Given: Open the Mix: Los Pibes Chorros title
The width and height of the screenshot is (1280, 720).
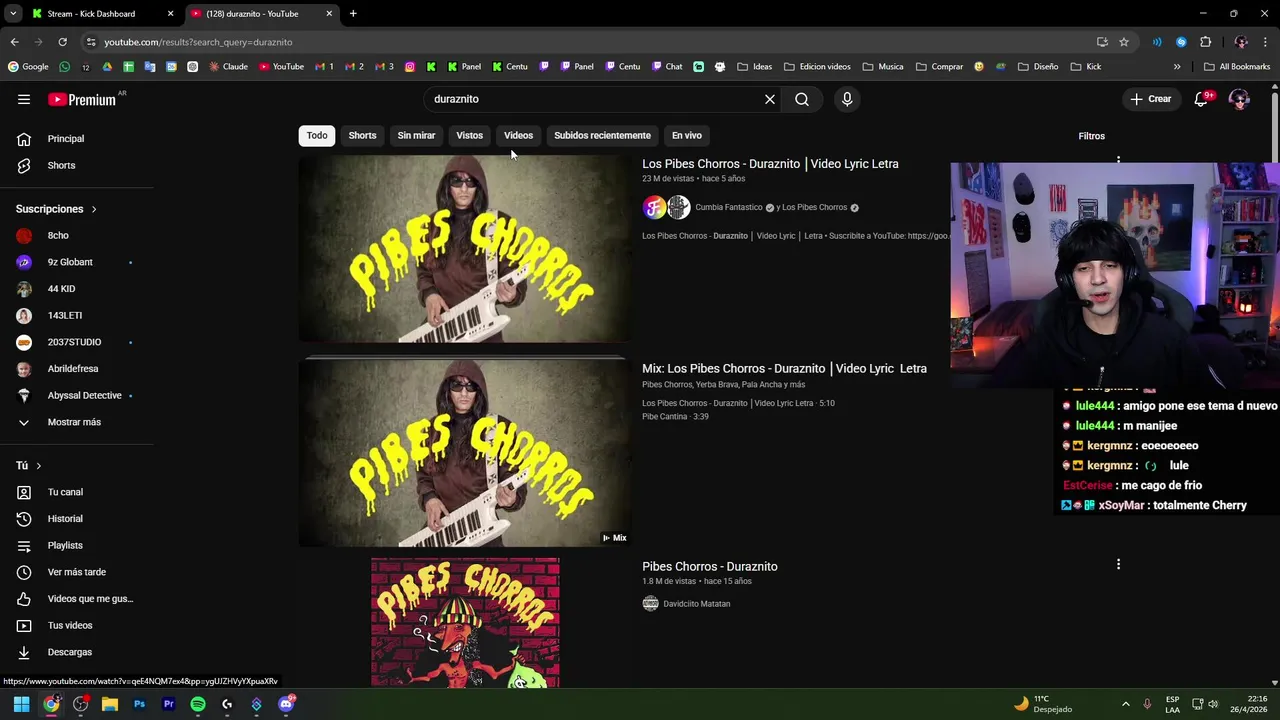Looking at the screenshot, I should click(784, 369).
